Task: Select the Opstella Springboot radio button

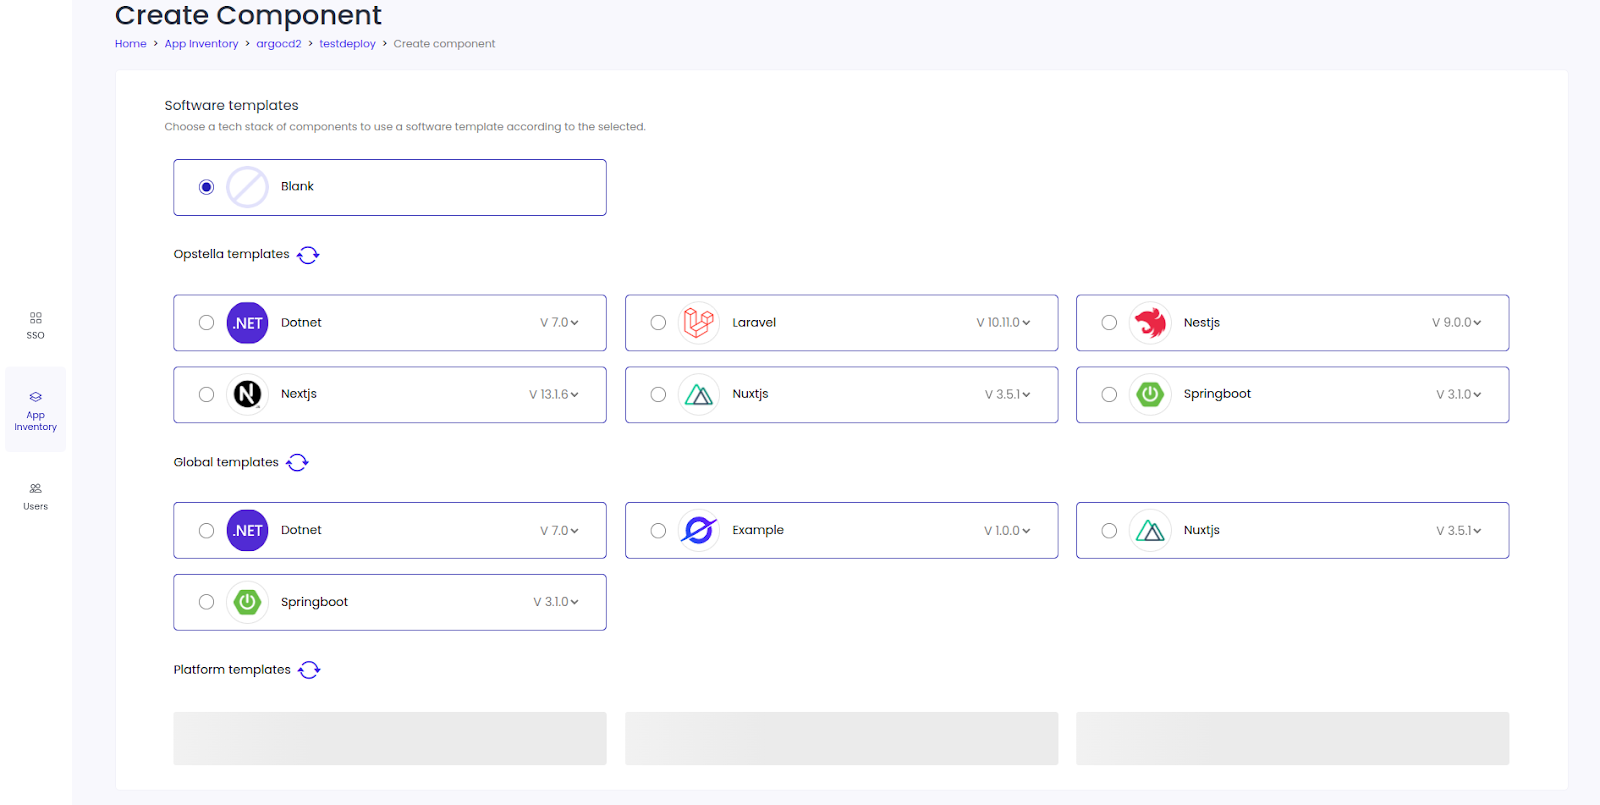Action: point(1109,394)
